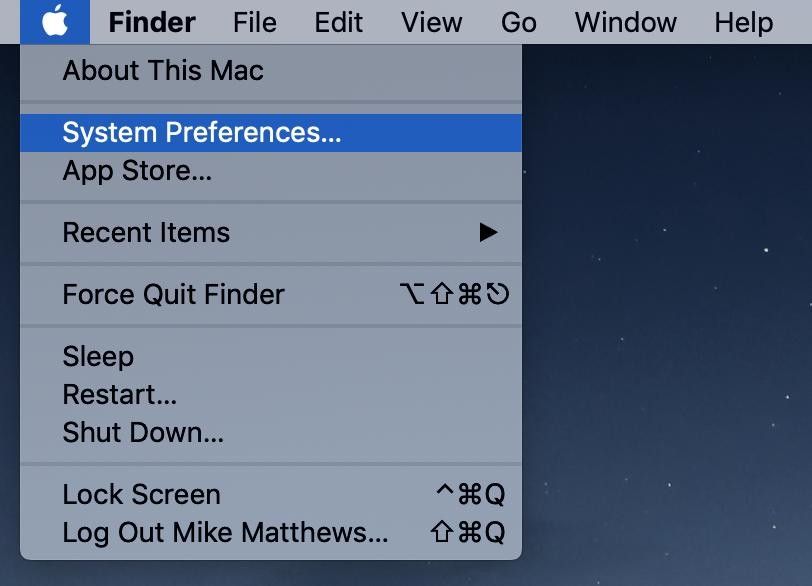812x586 pixels.
Task: Click the Recent Items submenu arrow
Action: (x=488, y=233)
